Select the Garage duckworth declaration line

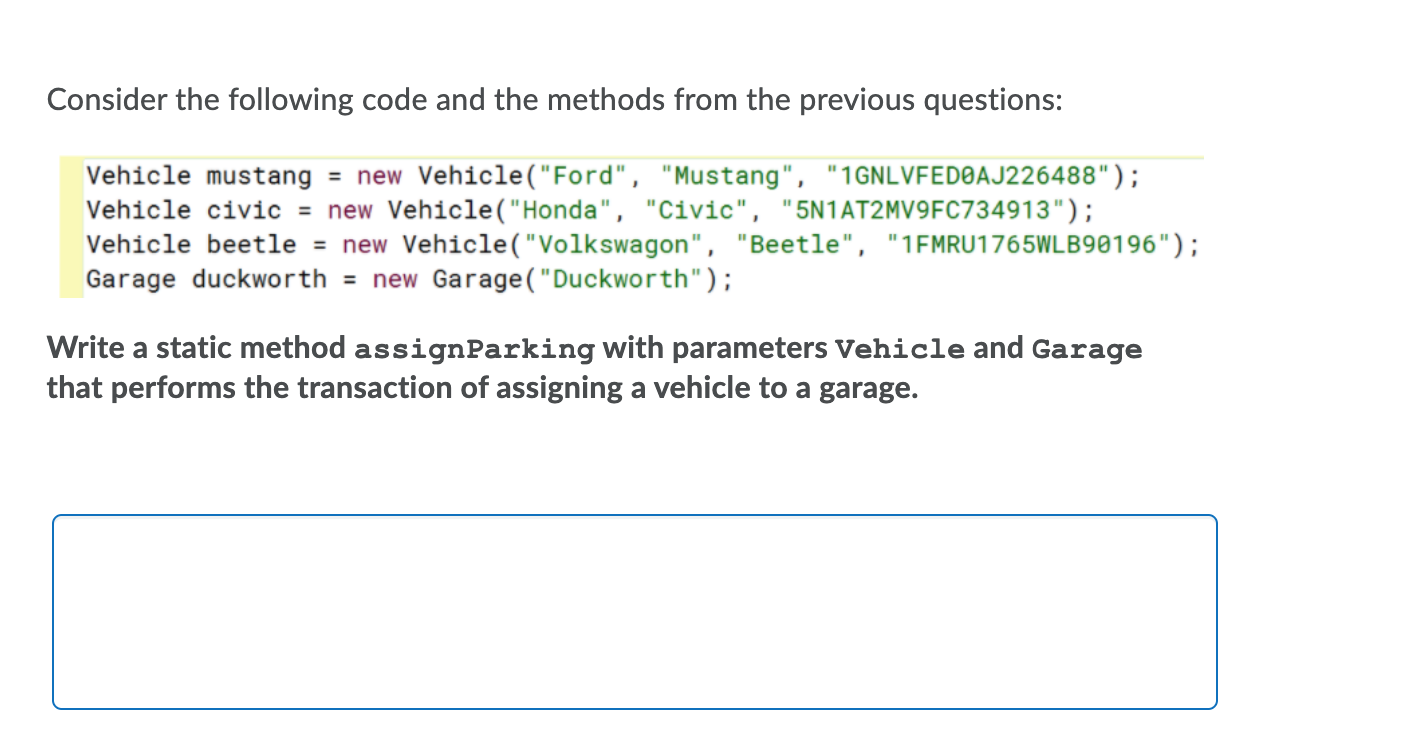coord(409,279)
